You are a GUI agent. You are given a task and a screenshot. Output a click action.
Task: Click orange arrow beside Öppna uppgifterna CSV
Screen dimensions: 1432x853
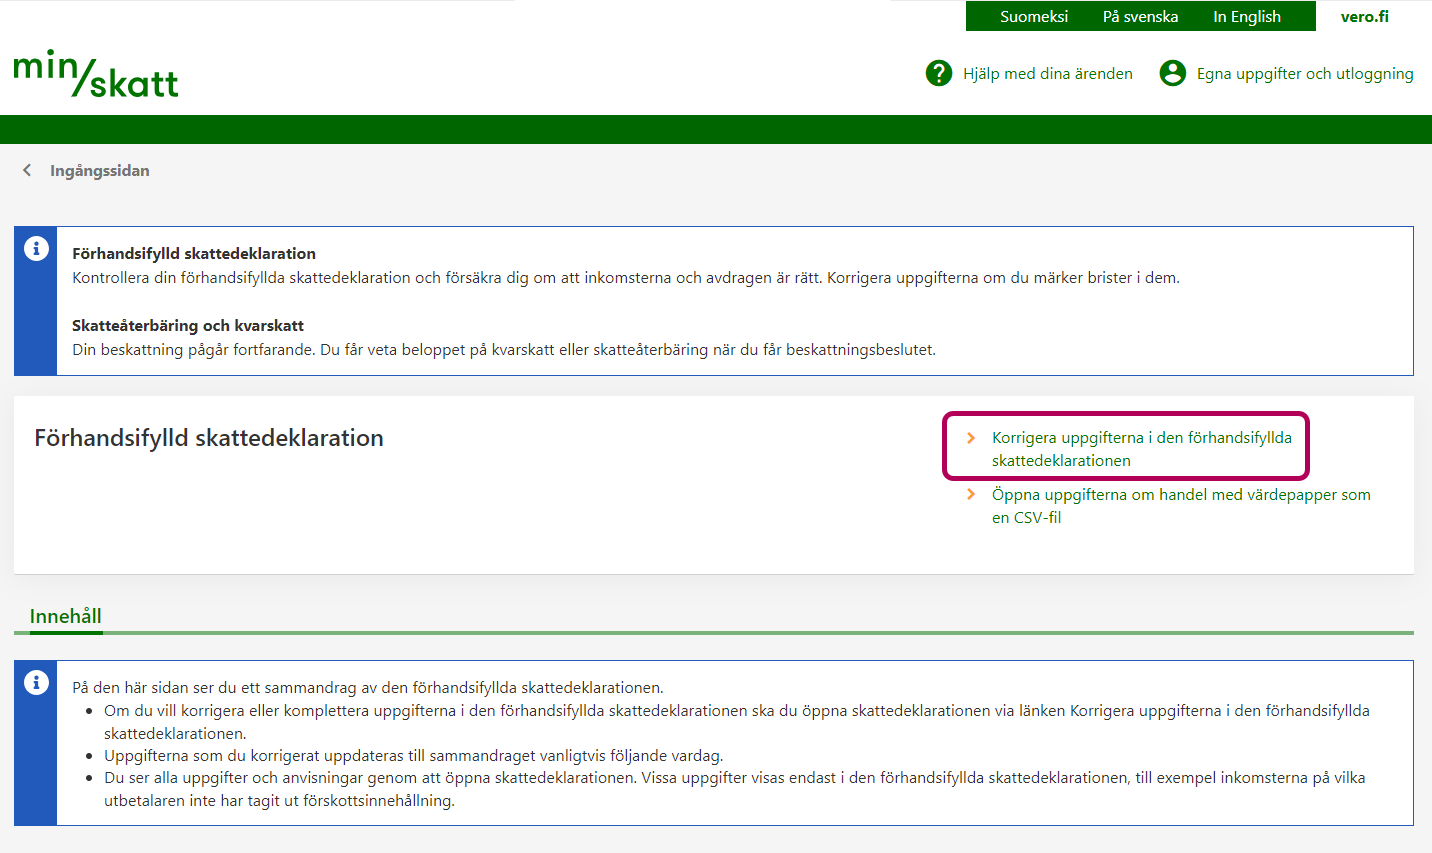[x=970, y=495]
